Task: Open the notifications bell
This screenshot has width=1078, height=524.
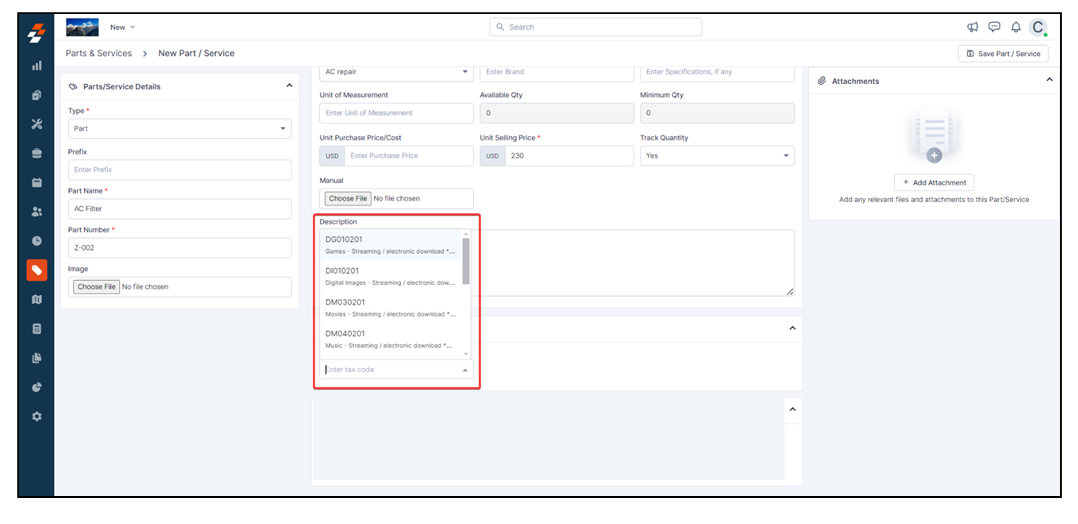Action: (x=1016, y=27)
